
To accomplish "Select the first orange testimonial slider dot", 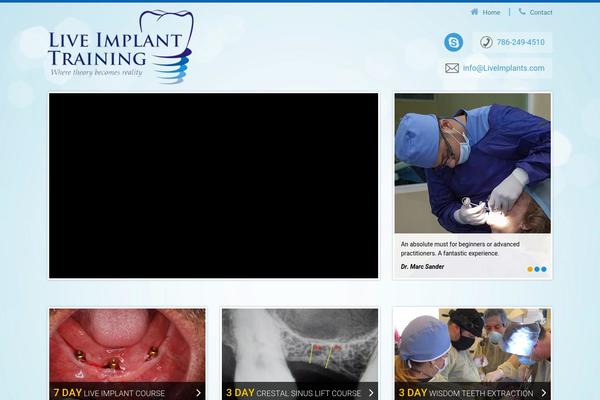I will 530,269.
